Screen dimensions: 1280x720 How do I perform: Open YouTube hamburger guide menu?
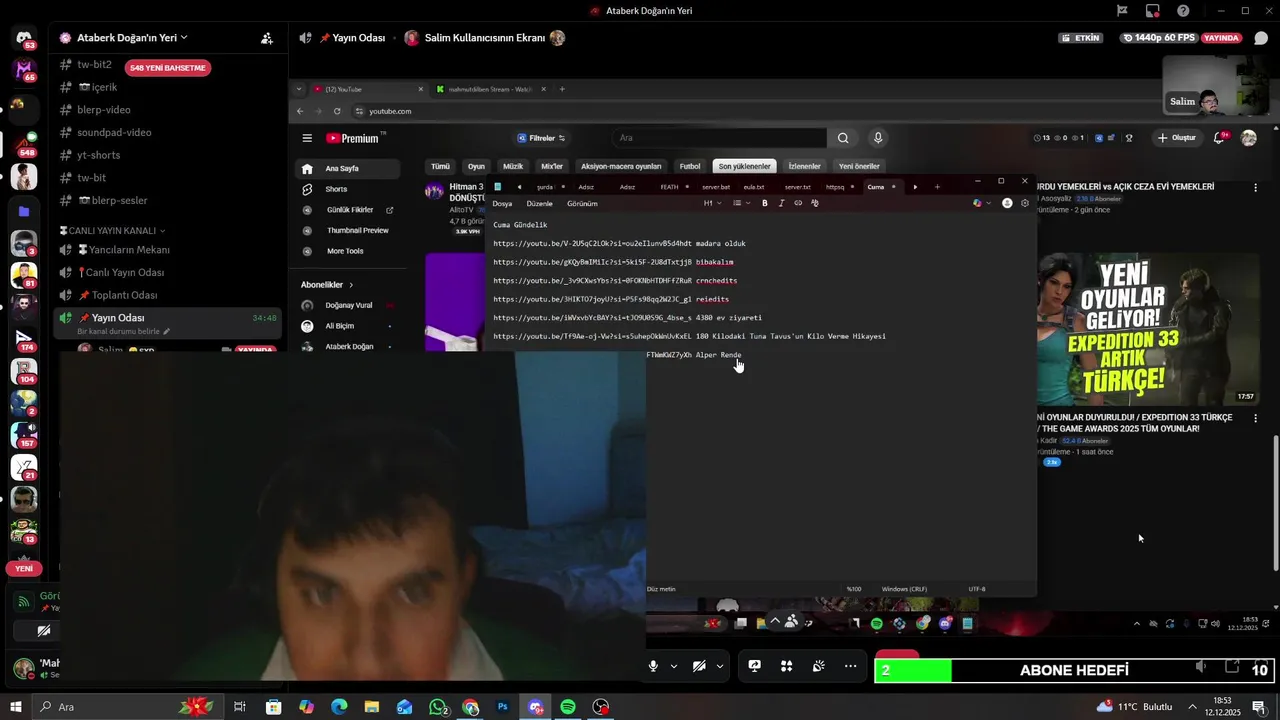(307, 138)
